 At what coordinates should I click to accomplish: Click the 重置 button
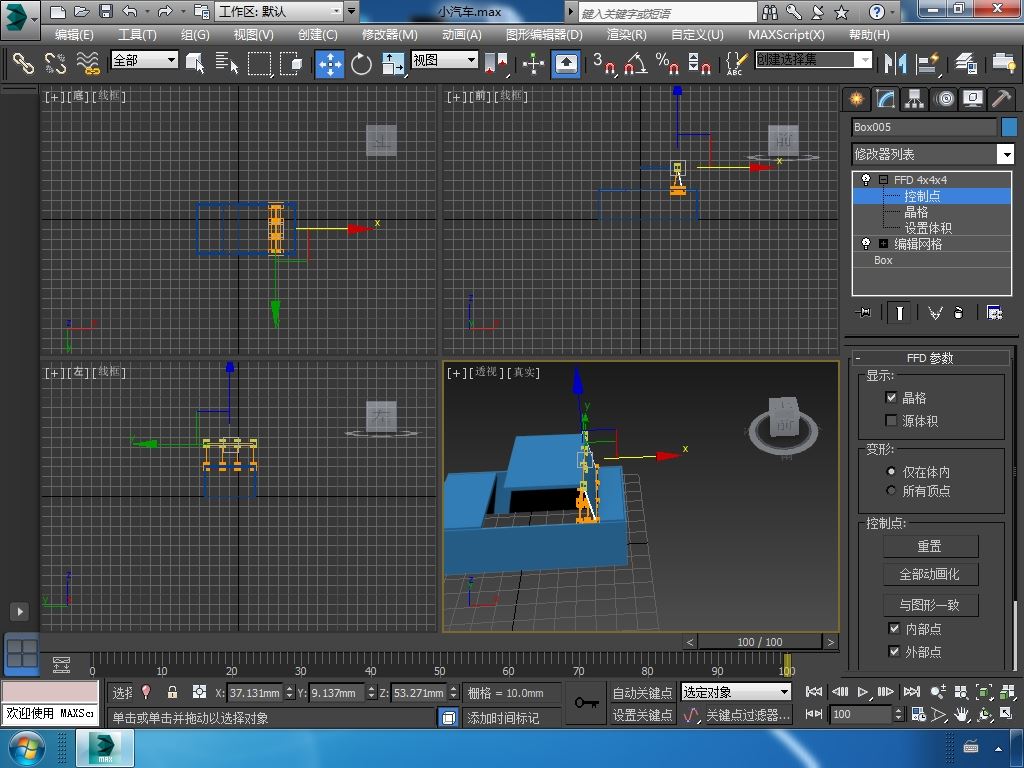(x=930, y=546)
